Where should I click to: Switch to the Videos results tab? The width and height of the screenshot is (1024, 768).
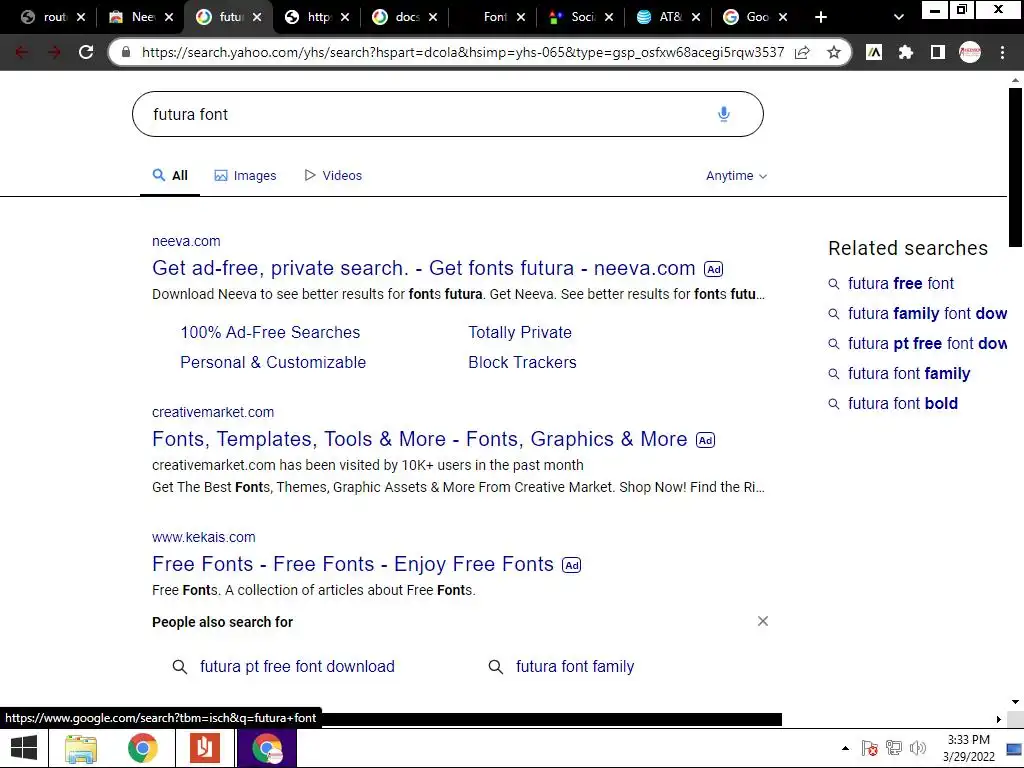pos(332,176)
